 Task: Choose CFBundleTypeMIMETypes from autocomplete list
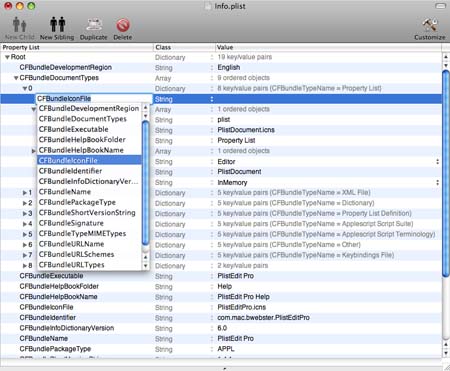[x=89, y=233]
